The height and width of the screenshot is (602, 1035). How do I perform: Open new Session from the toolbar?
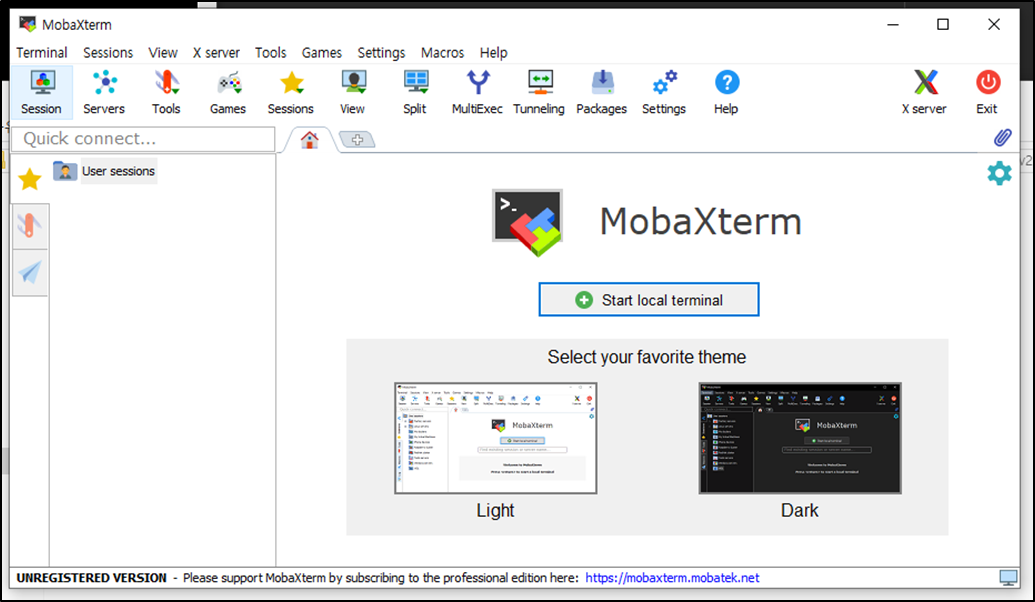(42, 92)
